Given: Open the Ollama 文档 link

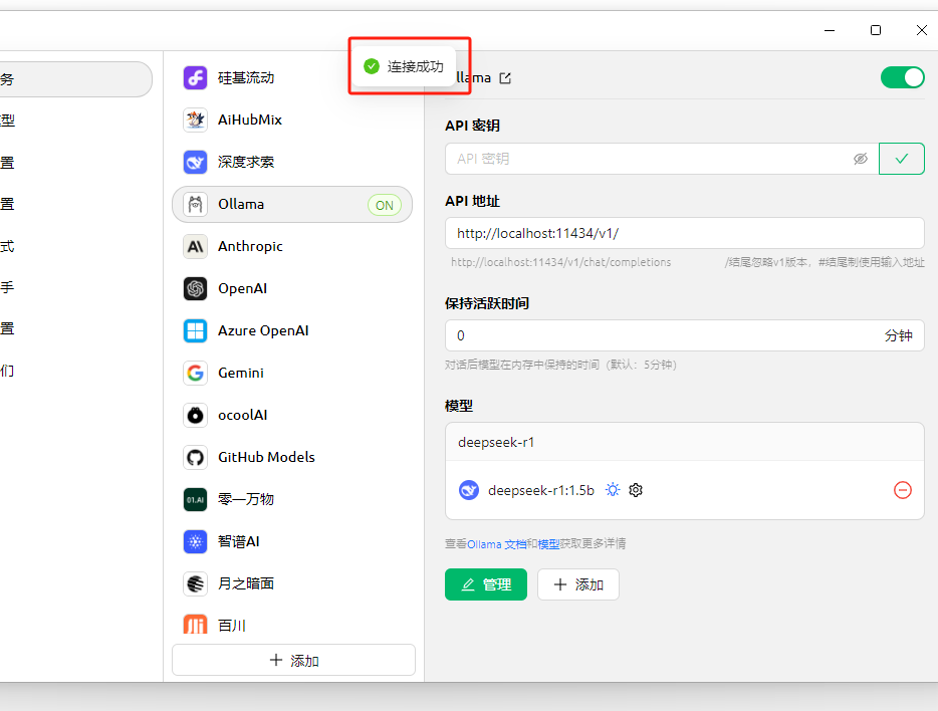Looking at the screenshot, I should (497, 544).
